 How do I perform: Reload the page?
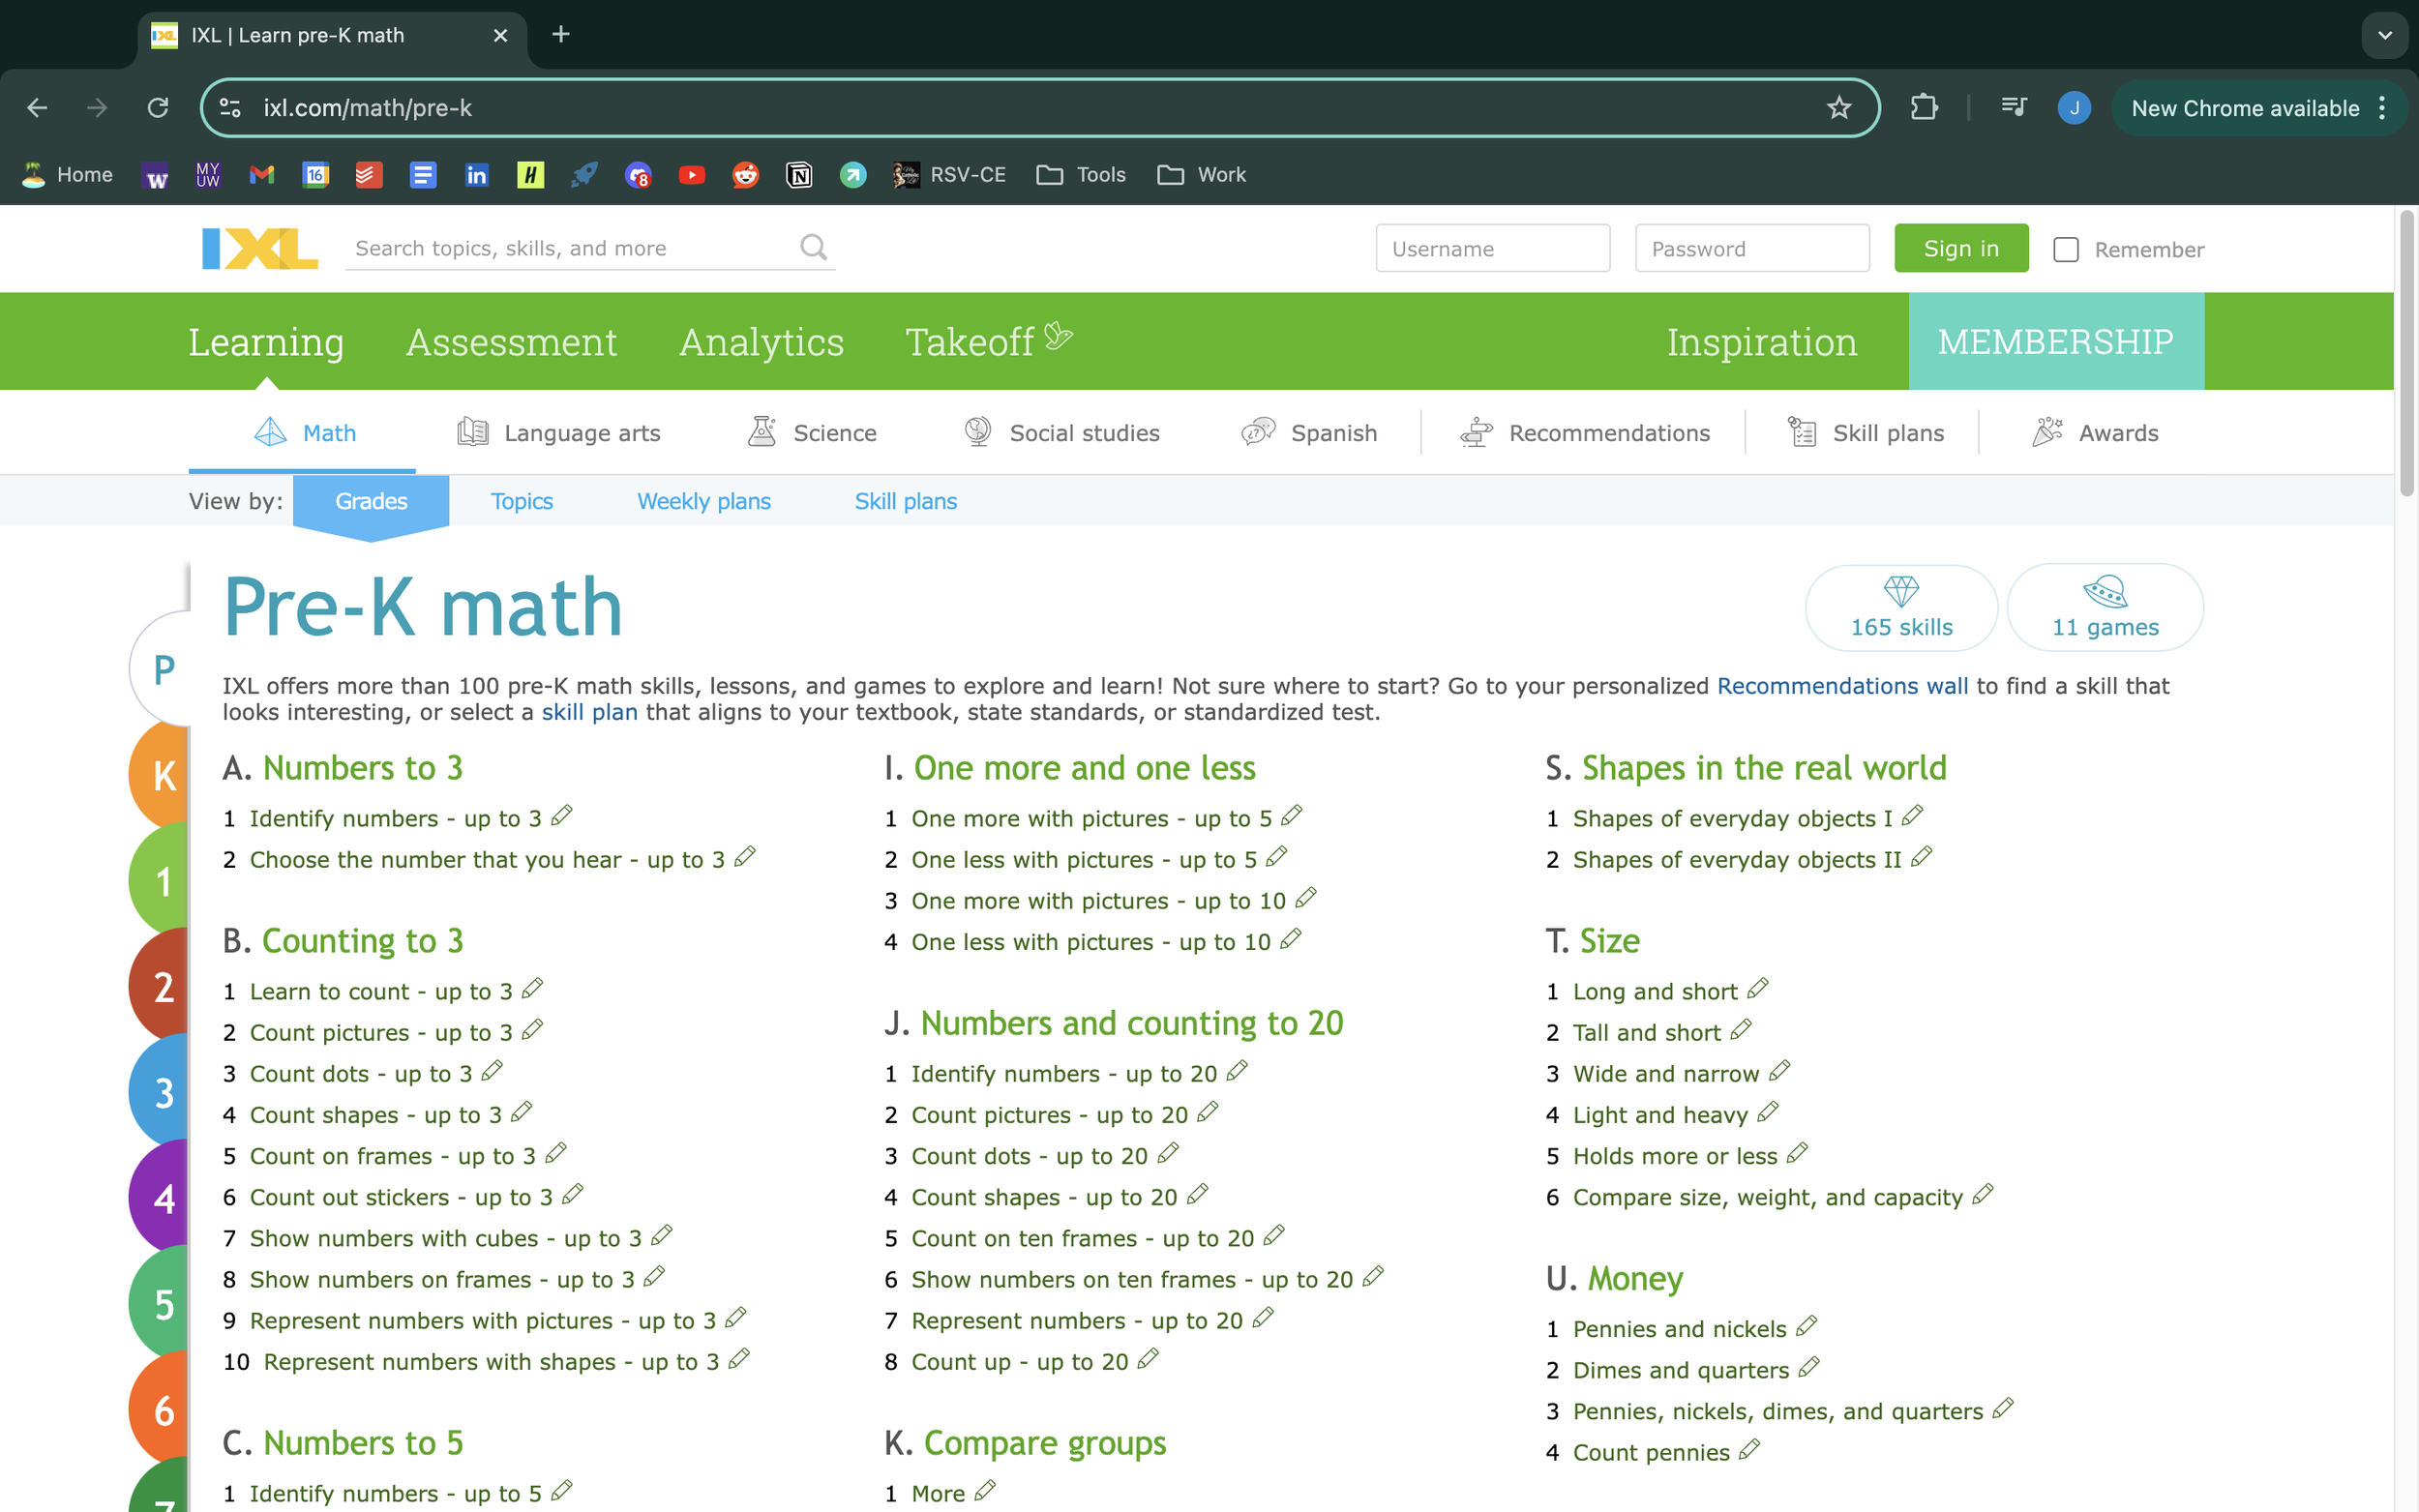click(x=158, y=108)
